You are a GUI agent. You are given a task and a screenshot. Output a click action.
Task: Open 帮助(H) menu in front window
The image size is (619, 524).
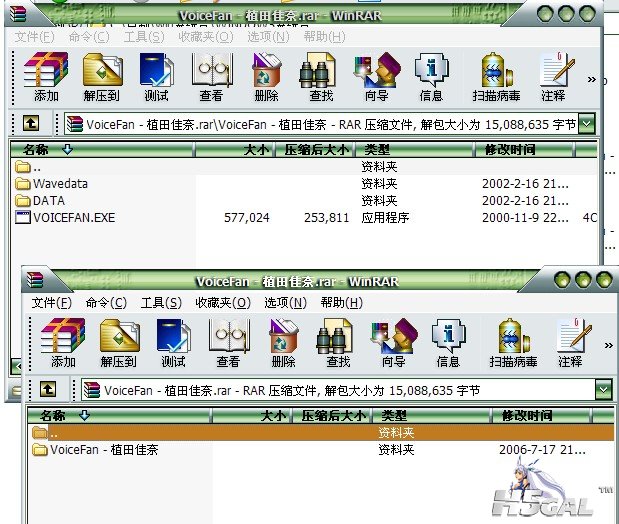341,303
